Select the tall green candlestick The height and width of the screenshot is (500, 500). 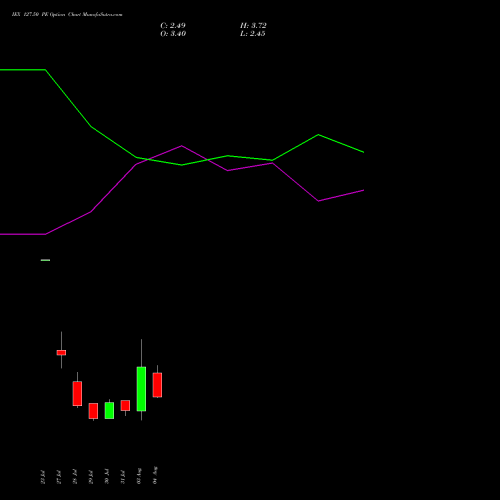pyautogui.click(x=141, y=389)
